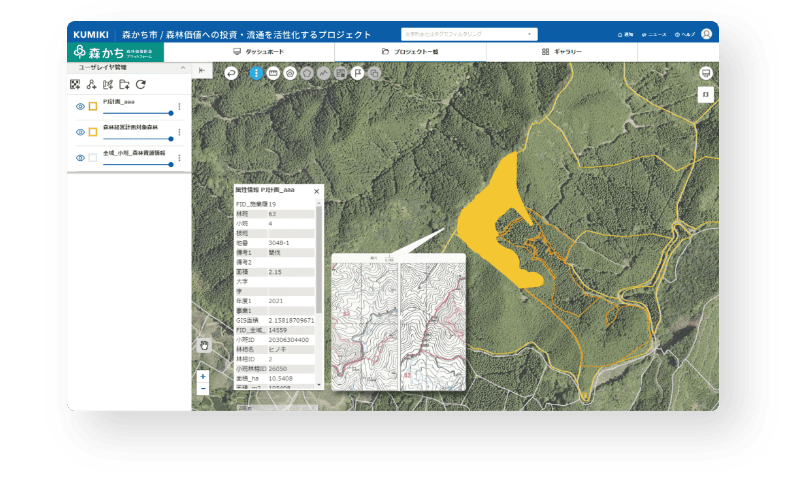Viewport: 790px width, 482px height.
Task: Collapse the ユーザレイヤ管理 panel
Action: pyautogui.click(x=183, y=67)
